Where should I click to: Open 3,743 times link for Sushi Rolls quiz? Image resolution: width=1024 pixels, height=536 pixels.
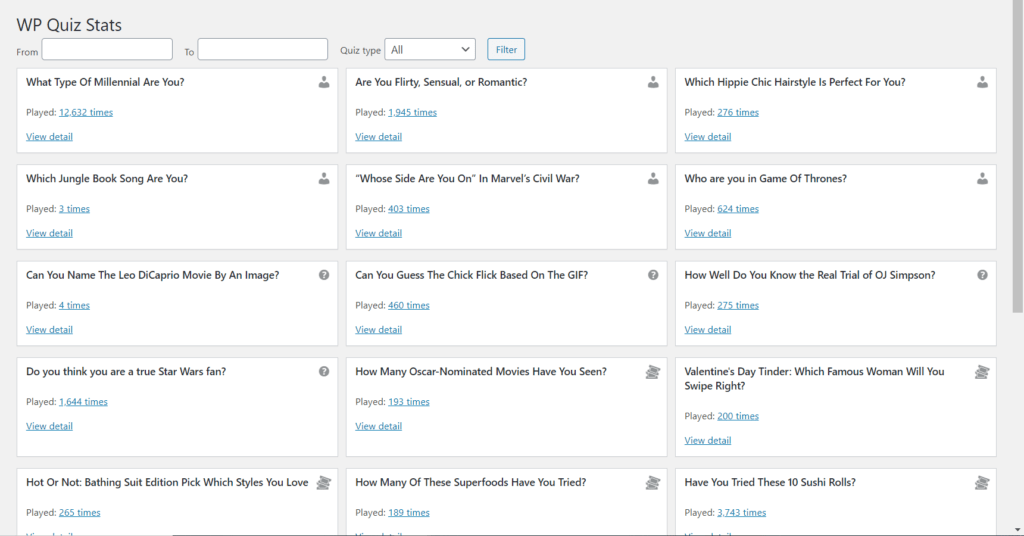741,513
